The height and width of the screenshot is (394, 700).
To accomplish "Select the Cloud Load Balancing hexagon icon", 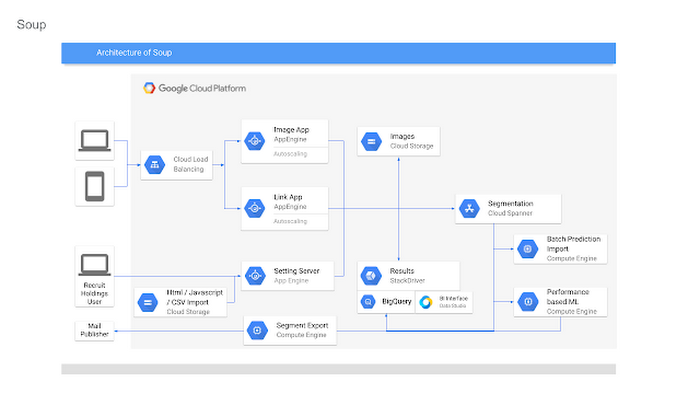I will pyautogui.click(x=155, y=165).
